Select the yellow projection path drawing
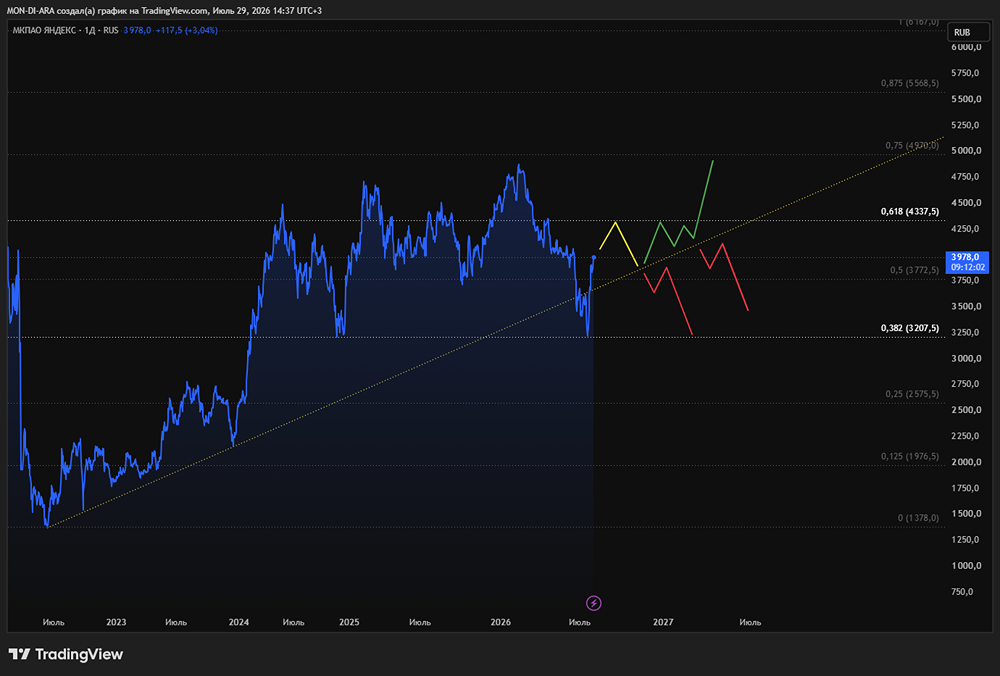Image resolution: width=1000 pixels, height=676 pixels. [619, 244]
